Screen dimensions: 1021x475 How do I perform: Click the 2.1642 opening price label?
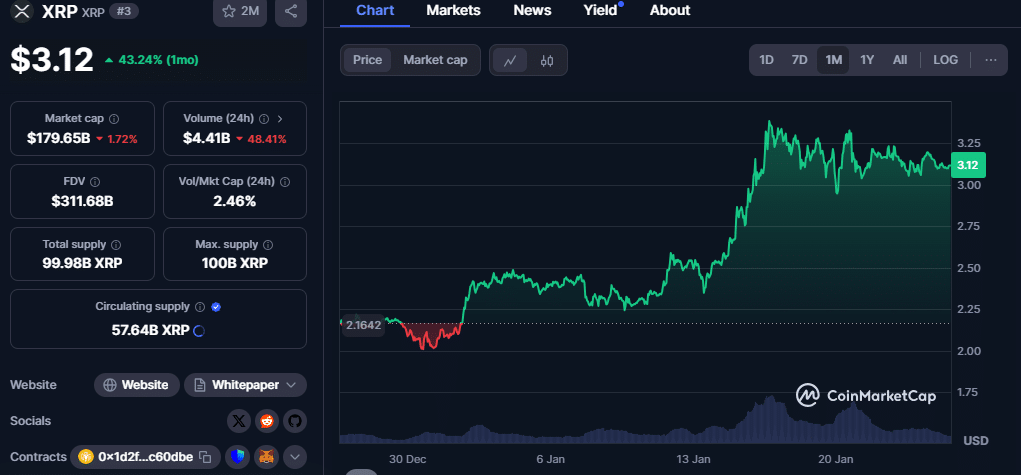[x=363, y=325]
